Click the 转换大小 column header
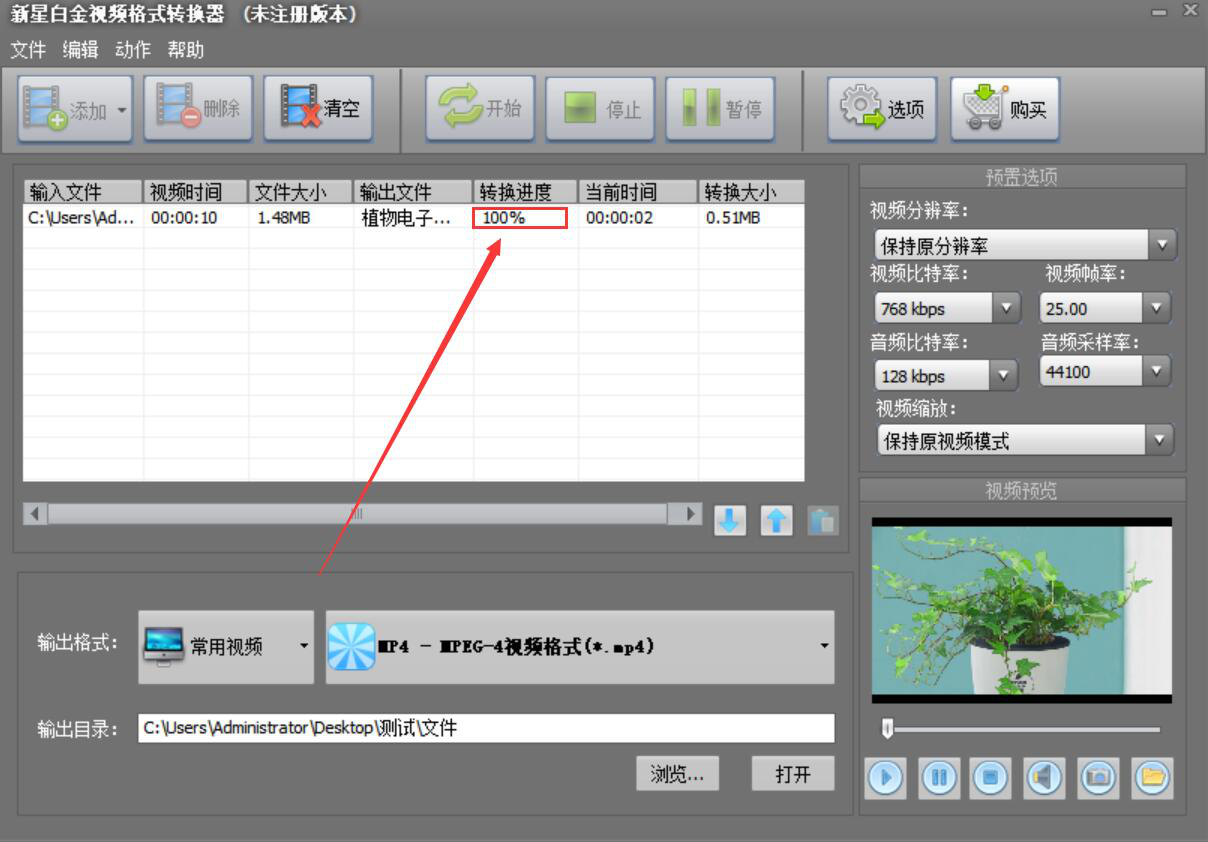Screen dimensions: 1208x842 coord(751,192)
